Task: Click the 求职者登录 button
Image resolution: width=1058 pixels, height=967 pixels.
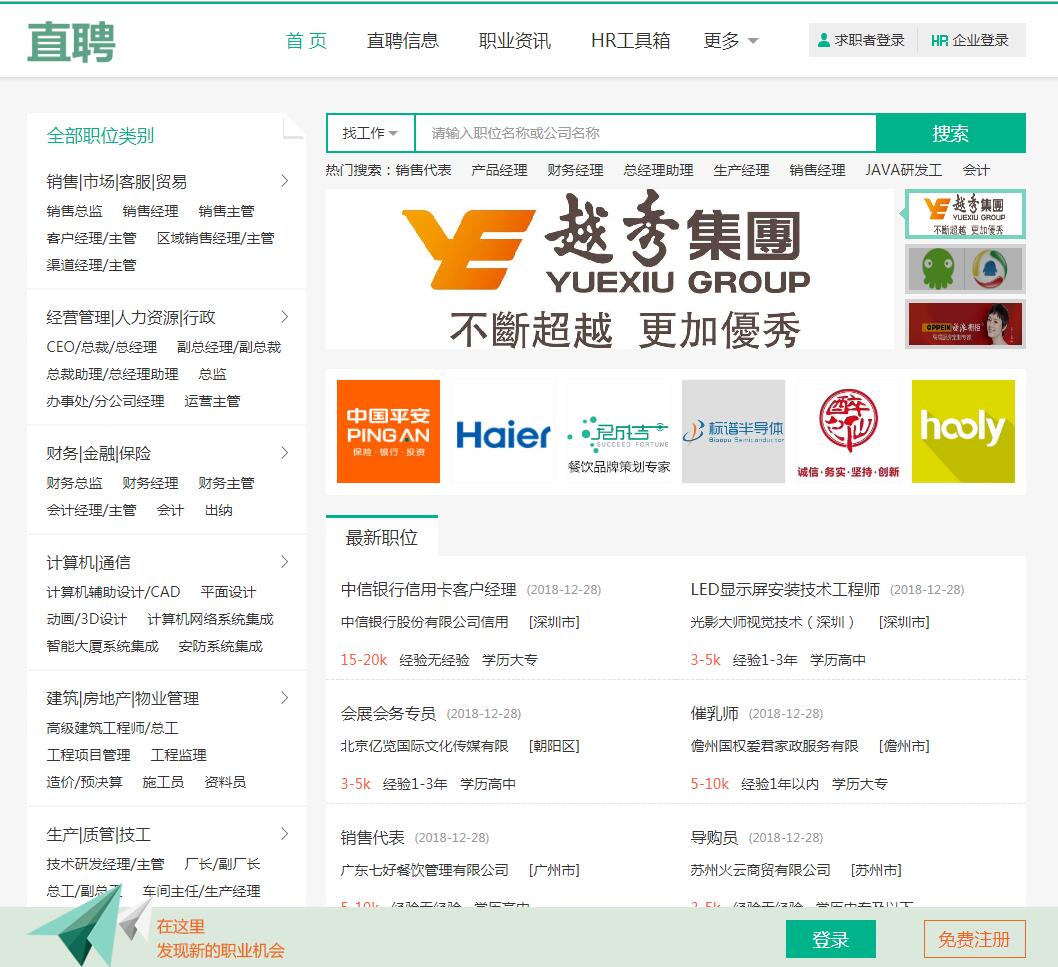Action: [862, 40]
